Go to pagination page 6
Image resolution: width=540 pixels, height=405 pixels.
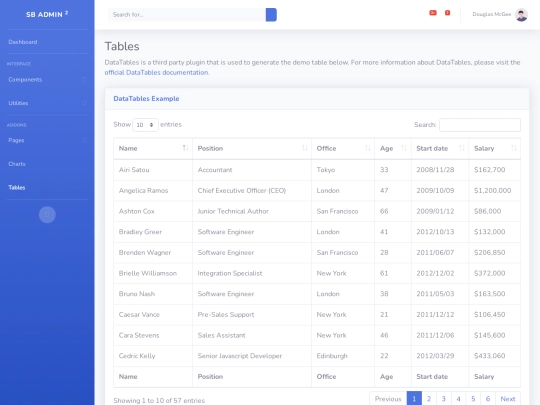pyautogui.click(x=488, y=399)
